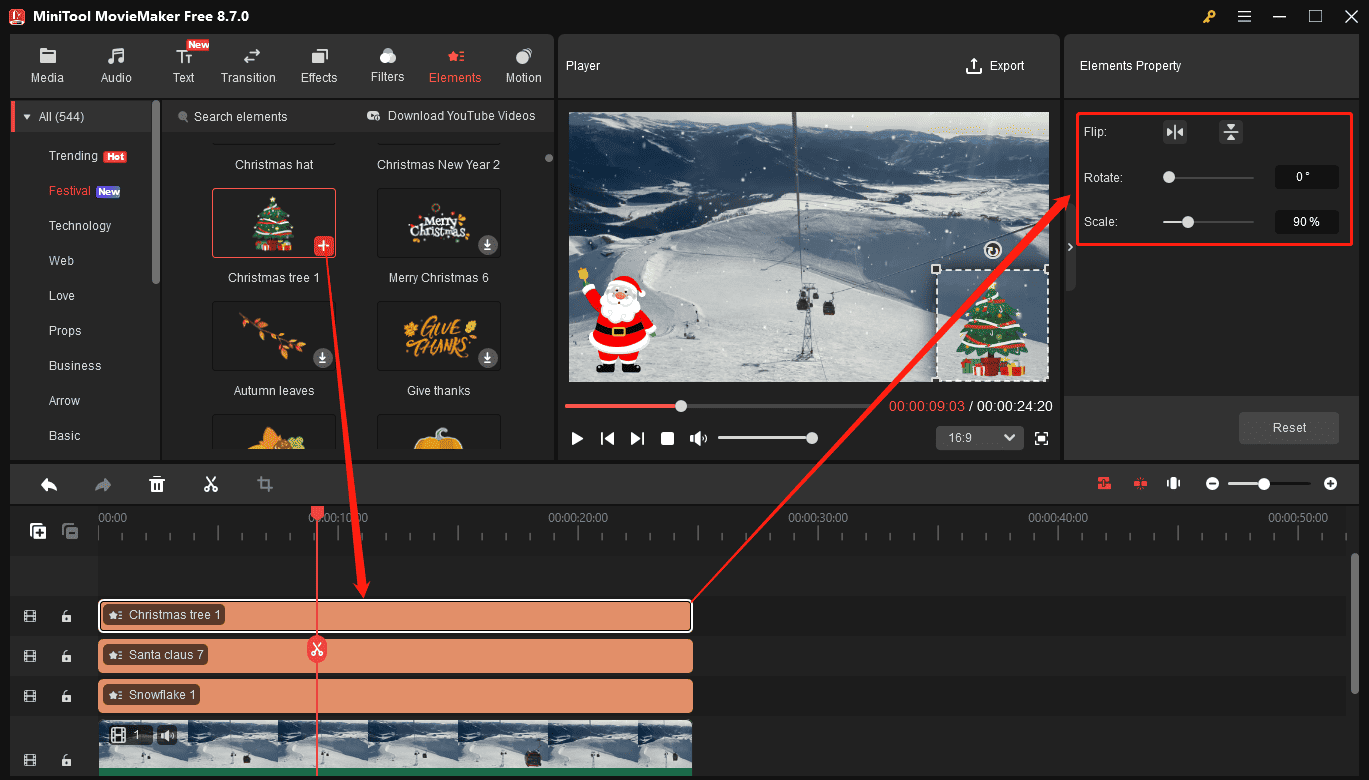The width and height of the screenshot is (1369, 780).
Task: Flip the element horizontally
Action: pos(1175,132)
